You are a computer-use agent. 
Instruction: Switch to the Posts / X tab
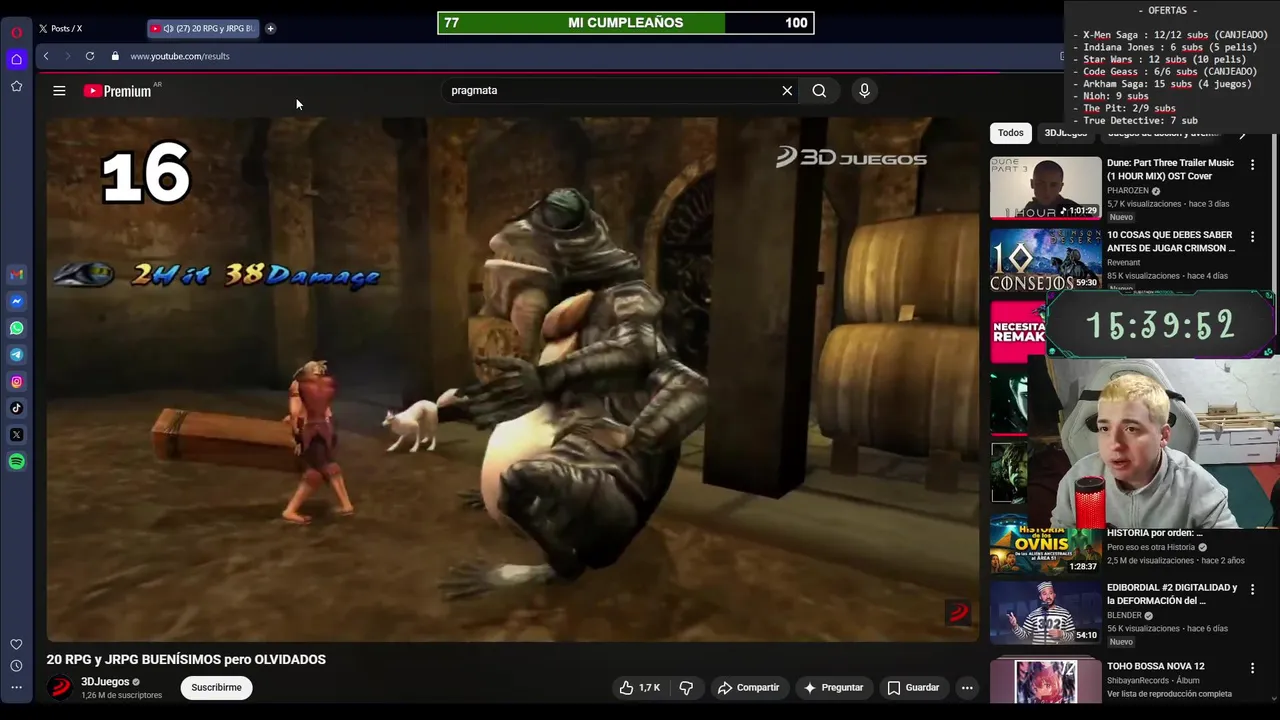[66, 29]
